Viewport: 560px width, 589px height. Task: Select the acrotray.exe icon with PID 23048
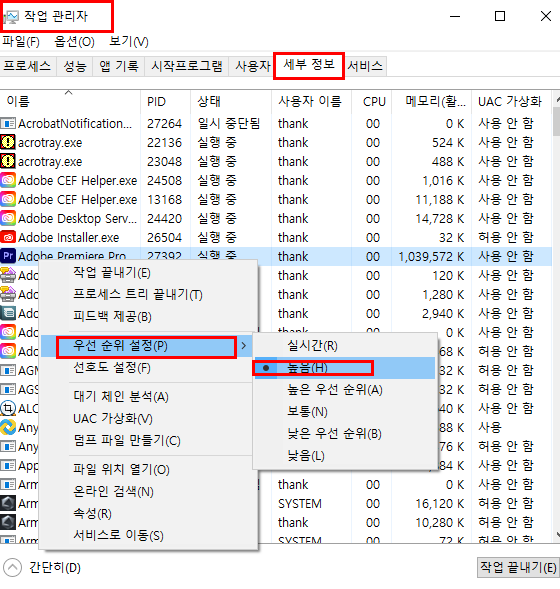click(8, 162)
